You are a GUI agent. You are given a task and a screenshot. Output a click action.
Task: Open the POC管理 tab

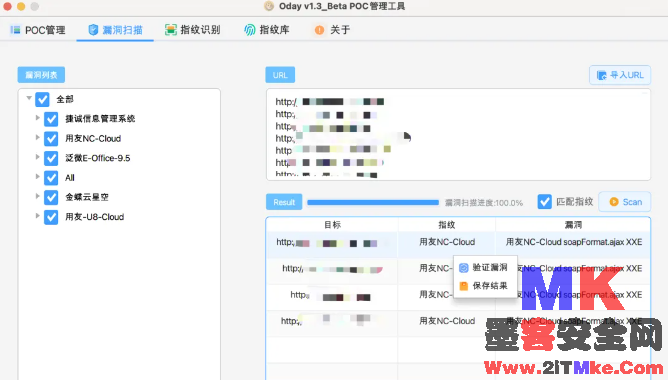coord(38,30)
